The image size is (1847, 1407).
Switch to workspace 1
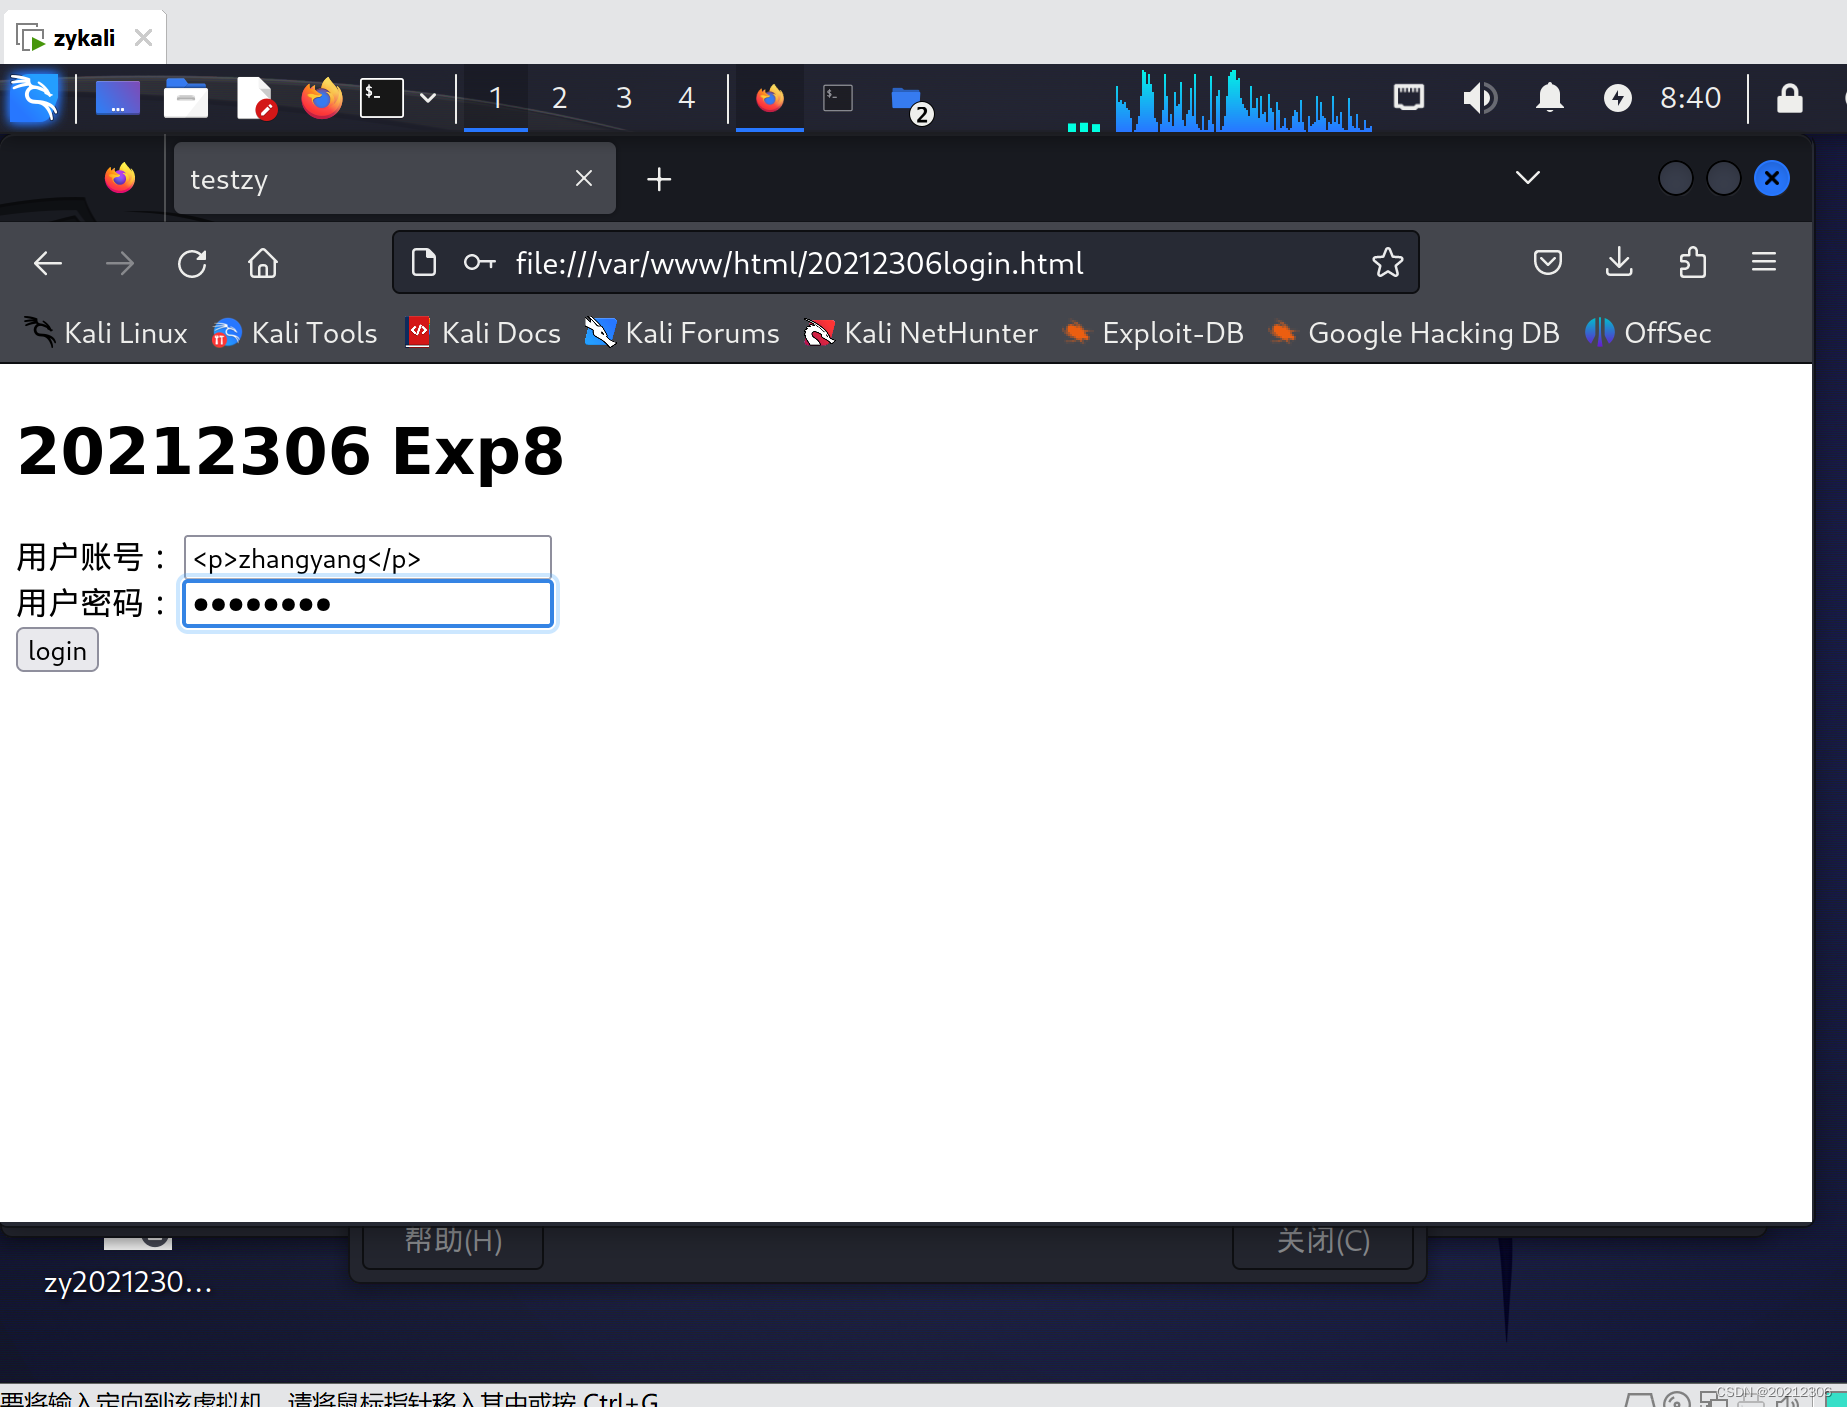[495, 98]
